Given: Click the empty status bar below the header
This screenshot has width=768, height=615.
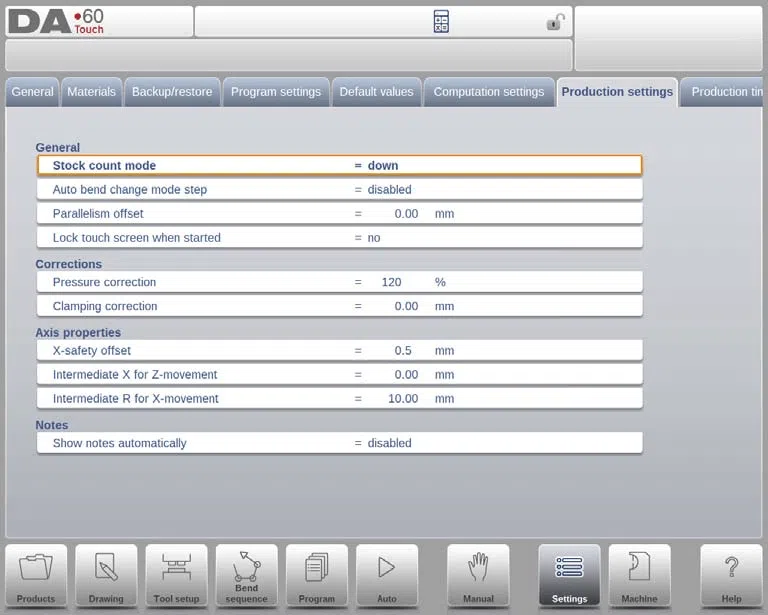Looking at the screenshot, I should (288, 55).
